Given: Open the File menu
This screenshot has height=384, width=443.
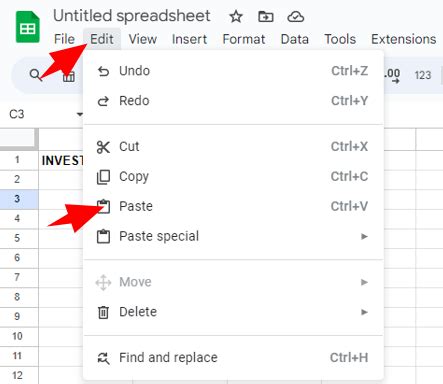Looking at the screenshot, I should pyautogui.click(x=64, y=39).
